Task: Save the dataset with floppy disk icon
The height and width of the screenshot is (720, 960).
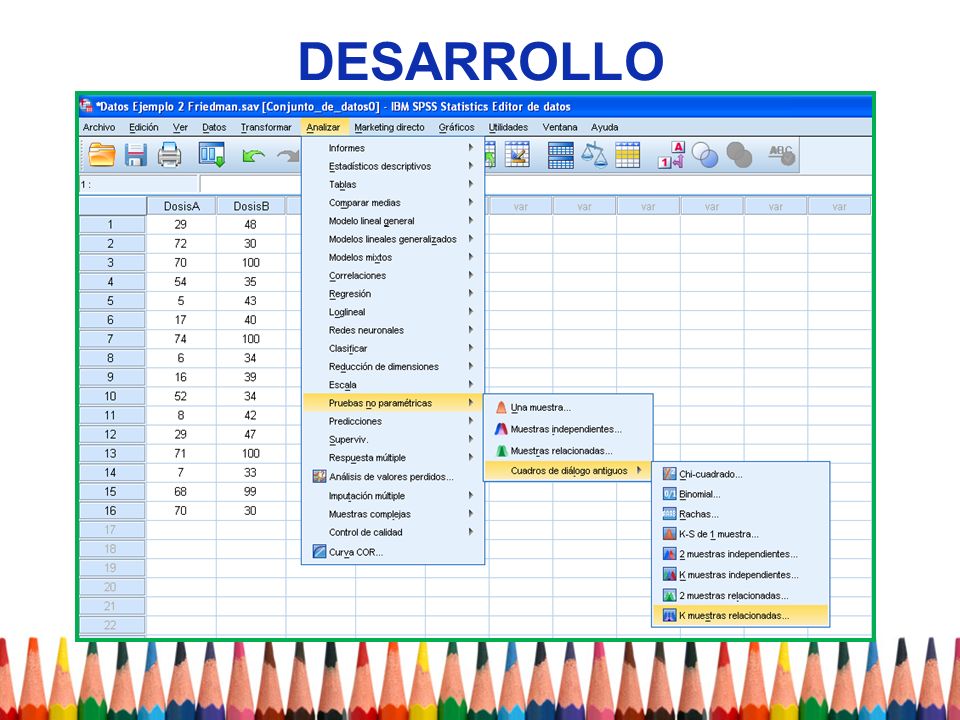Action: point(135,155)
